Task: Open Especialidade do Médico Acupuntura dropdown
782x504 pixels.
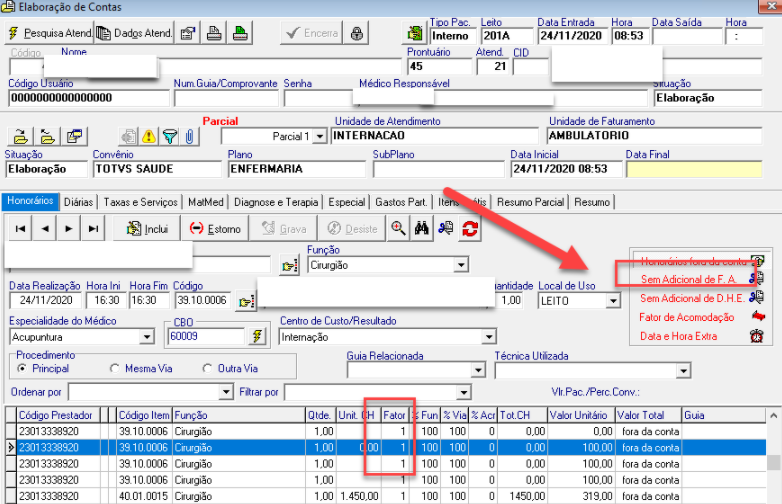Action: point(146,337)
